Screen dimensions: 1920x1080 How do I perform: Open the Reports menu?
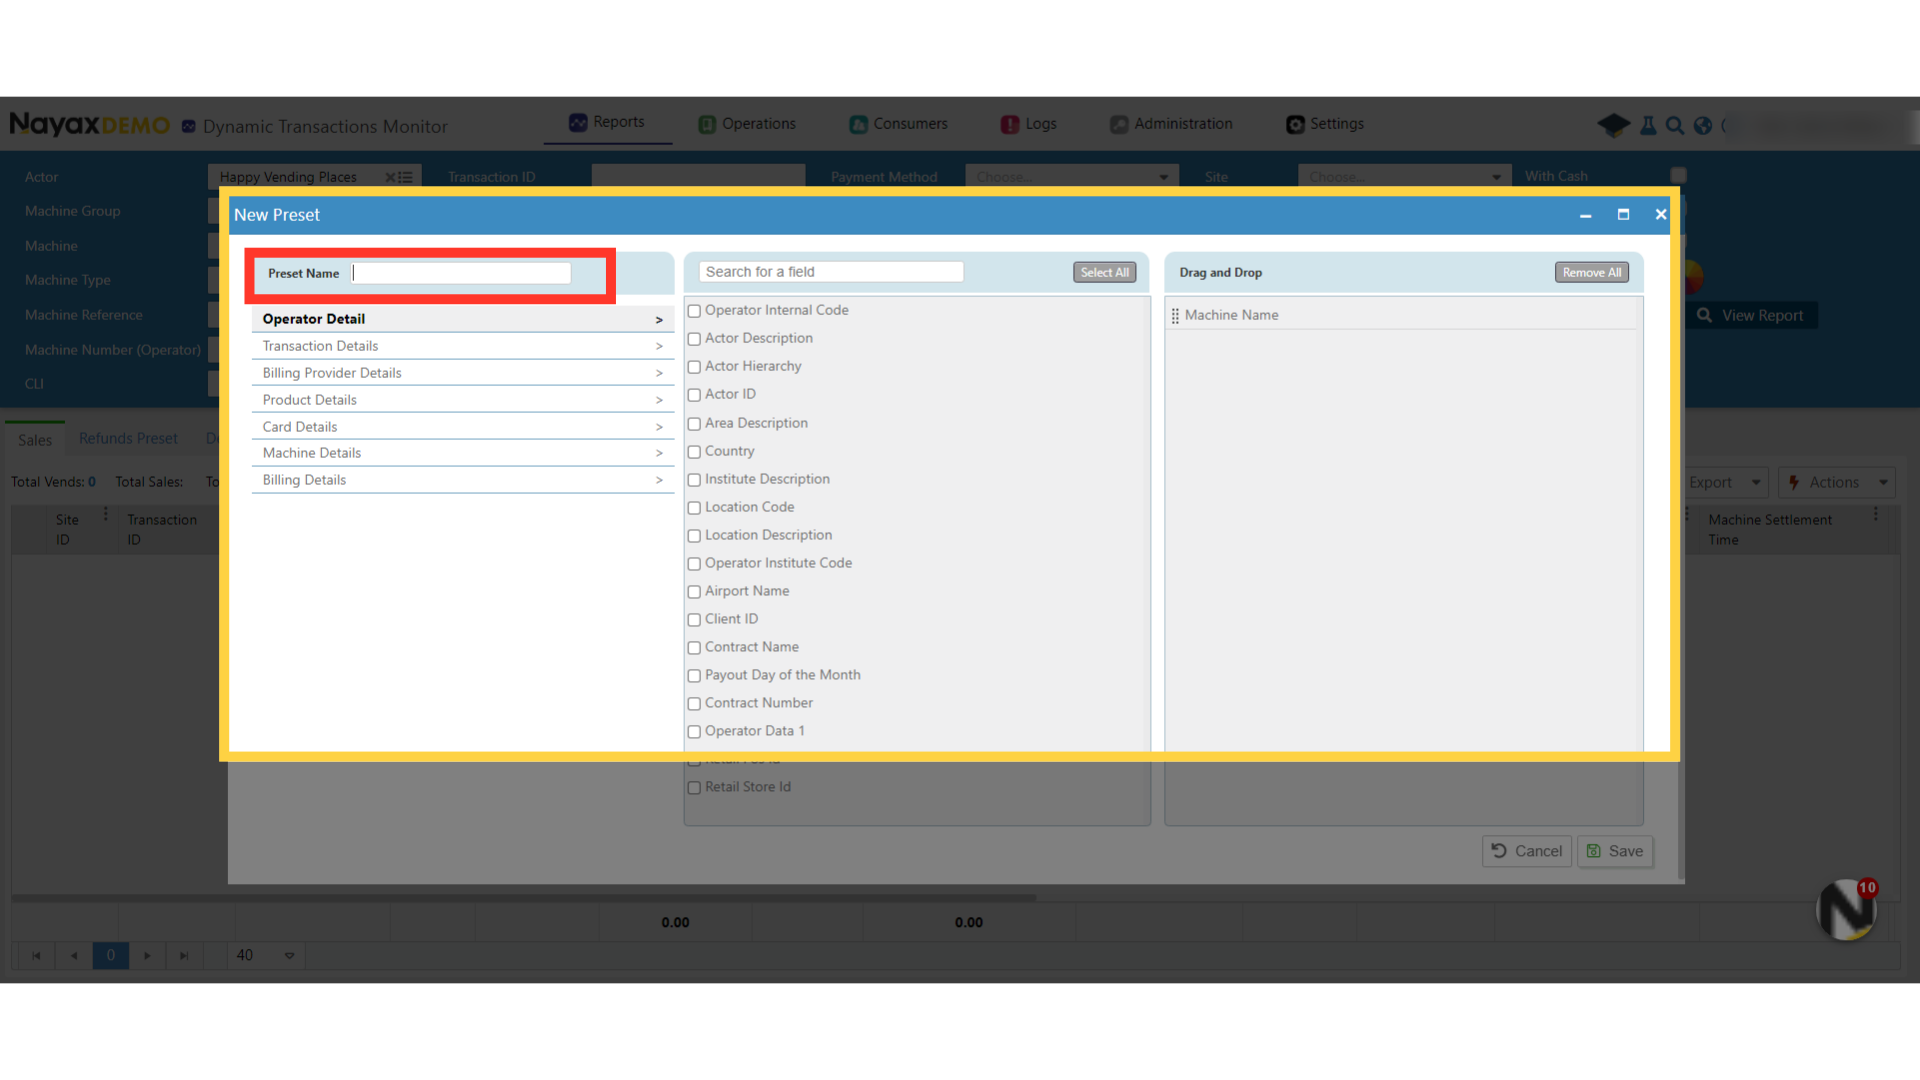[607, 122]
